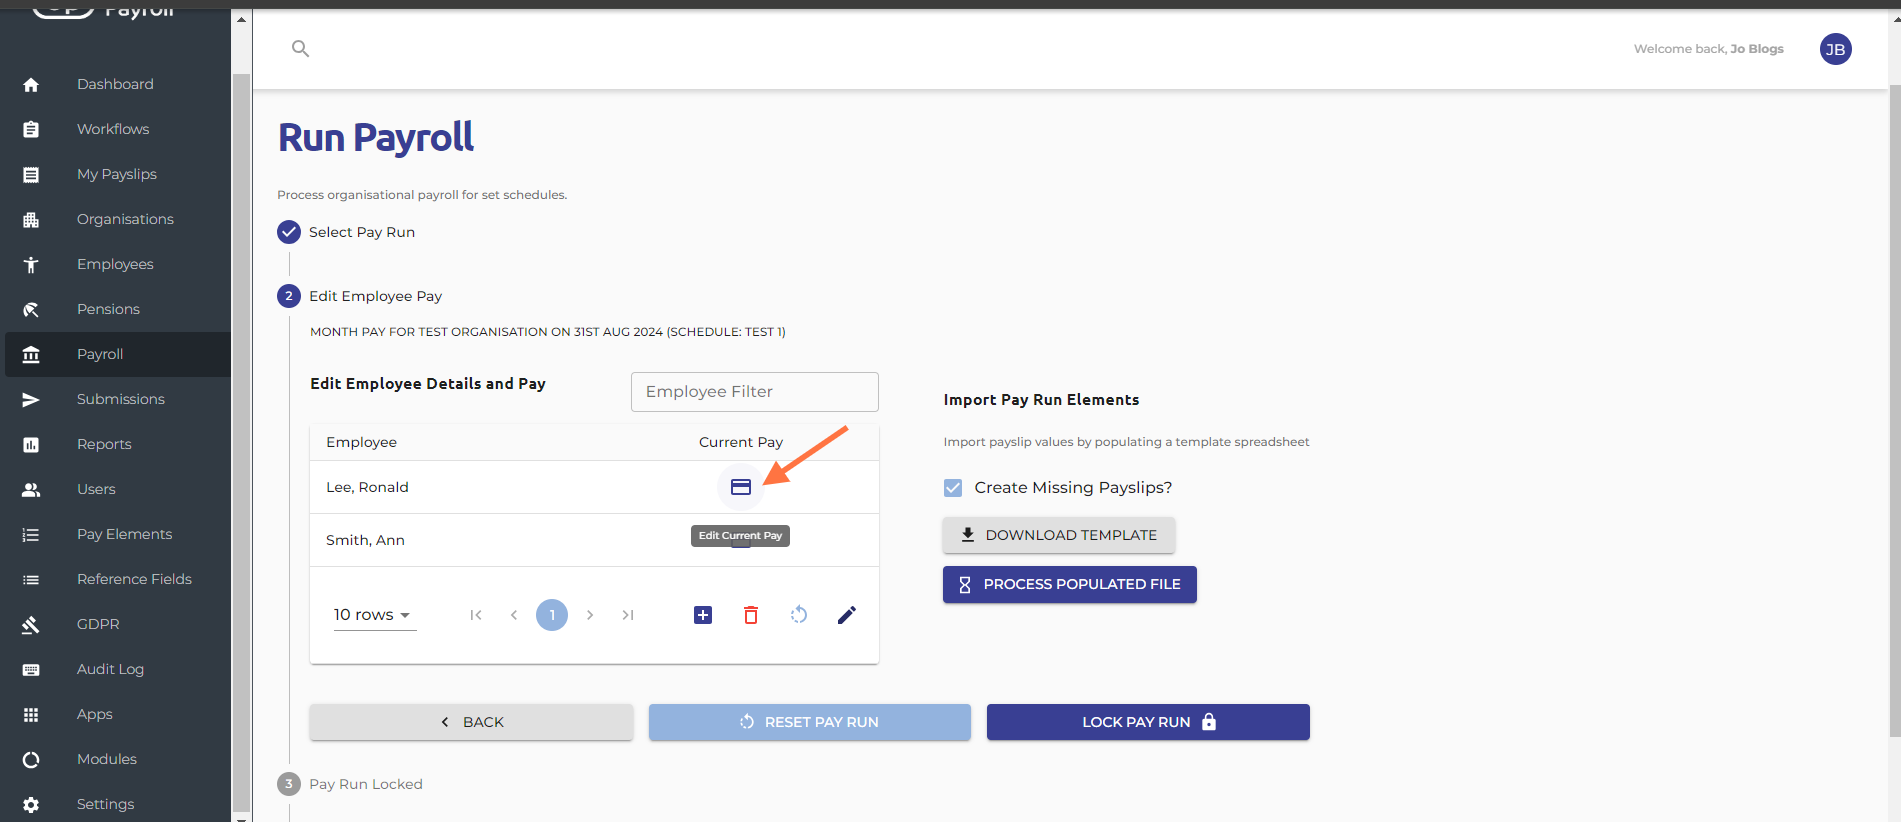Open the 10 rows dropdown
The image size is (1901, 822).
coord(373,615)
